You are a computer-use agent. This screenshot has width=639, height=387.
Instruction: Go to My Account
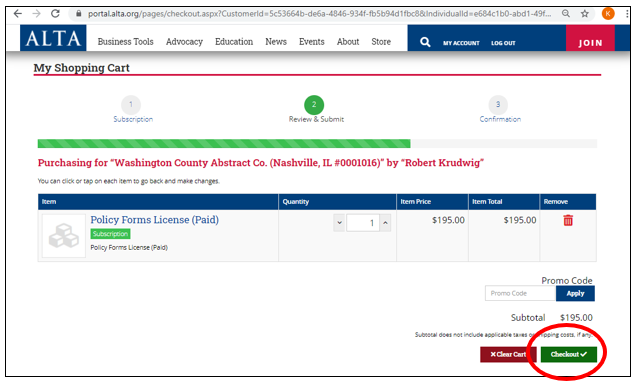461,43
